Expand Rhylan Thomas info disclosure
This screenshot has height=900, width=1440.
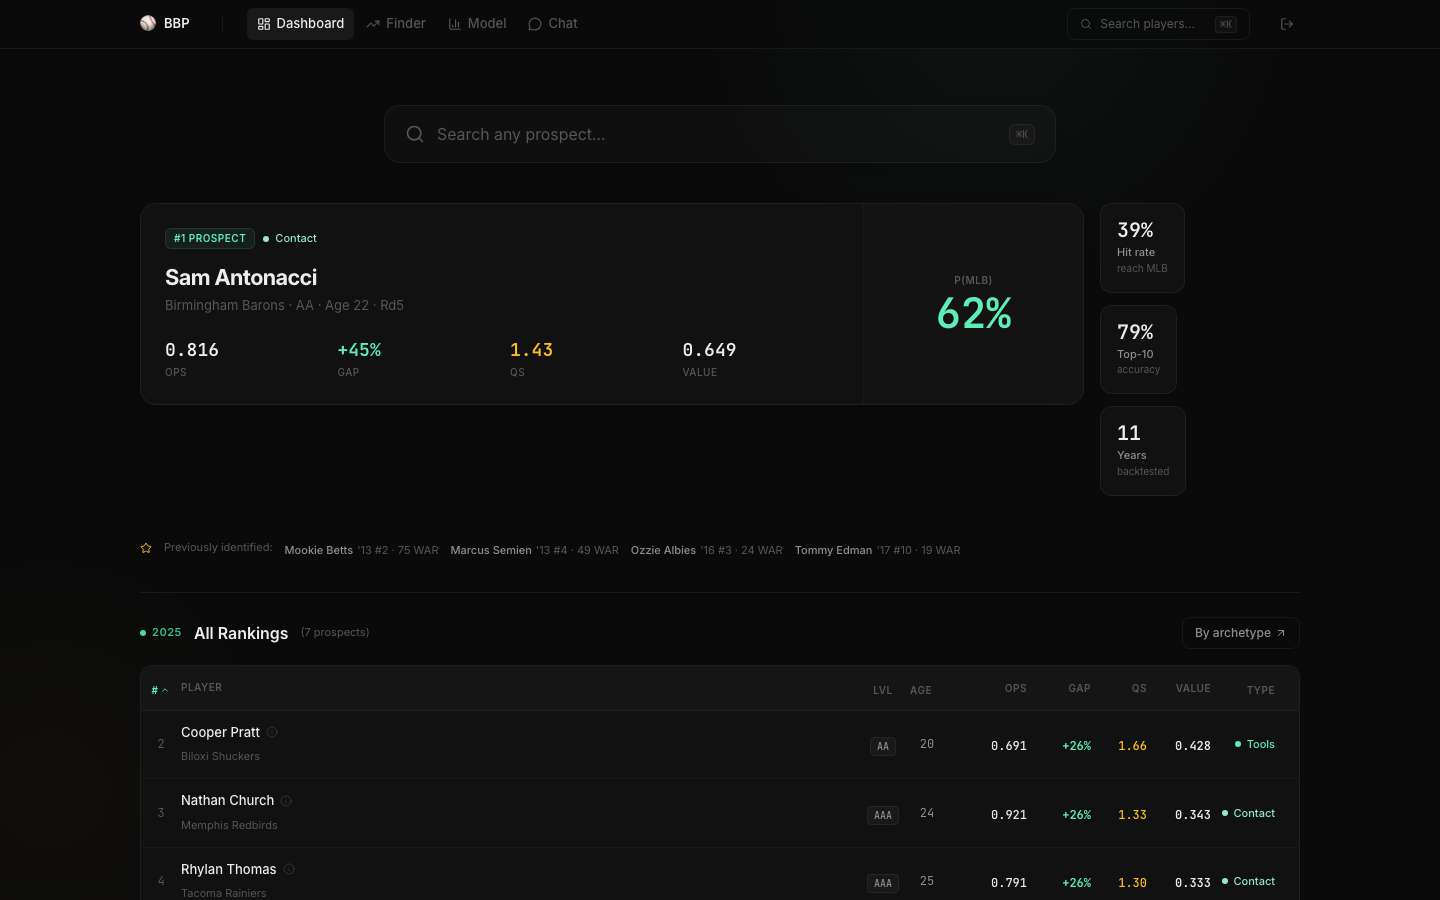(289, 868)
